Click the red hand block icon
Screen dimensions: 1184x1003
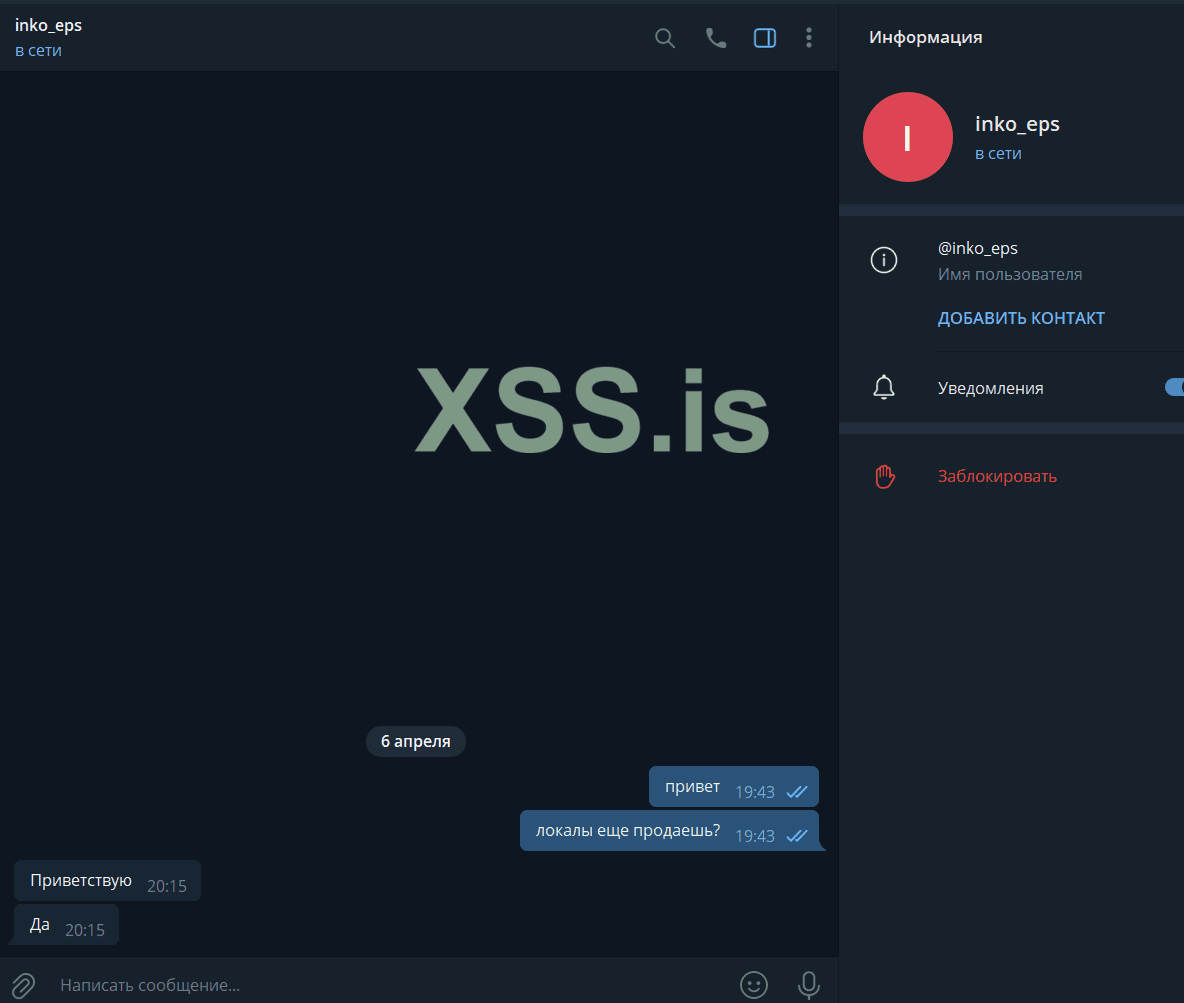pyautogui.click(x=884, y=477)
